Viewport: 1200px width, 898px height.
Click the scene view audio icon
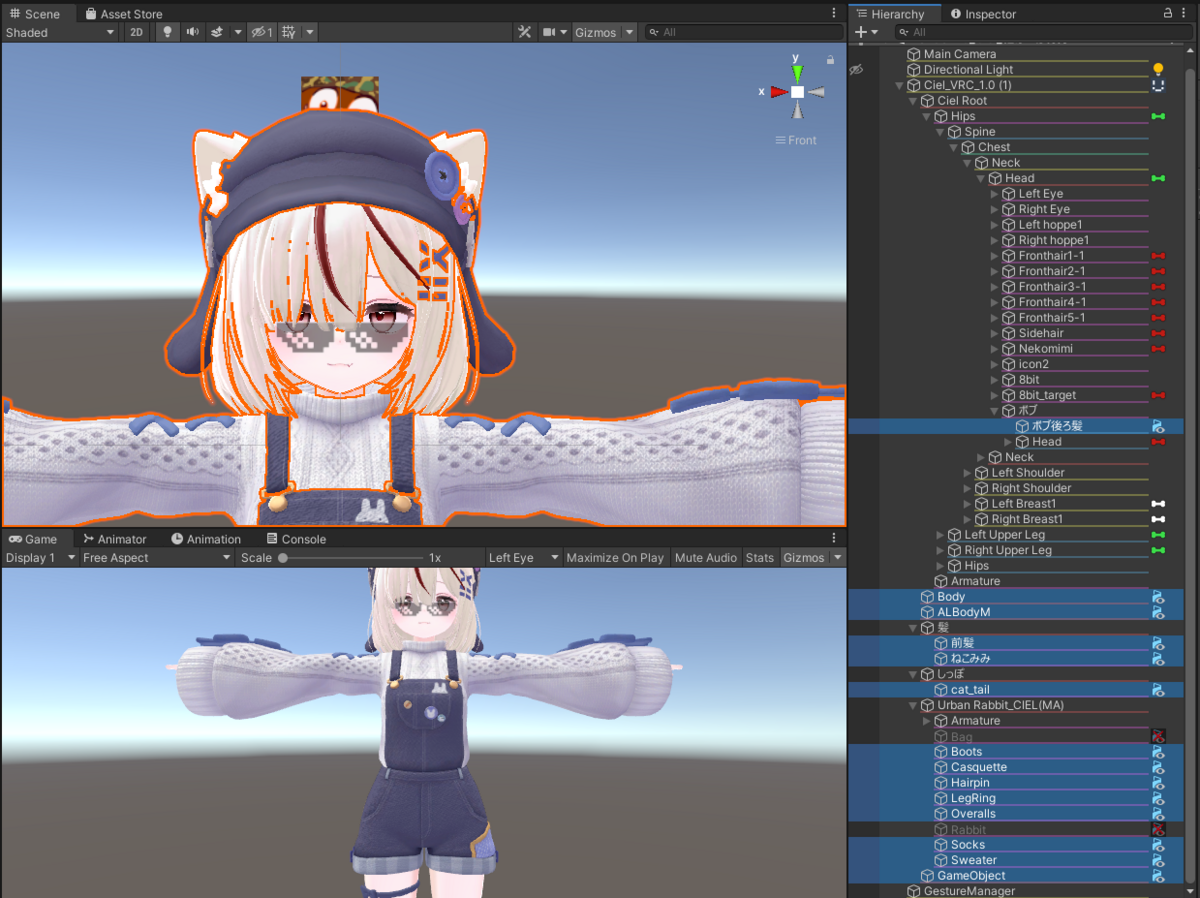190,32
